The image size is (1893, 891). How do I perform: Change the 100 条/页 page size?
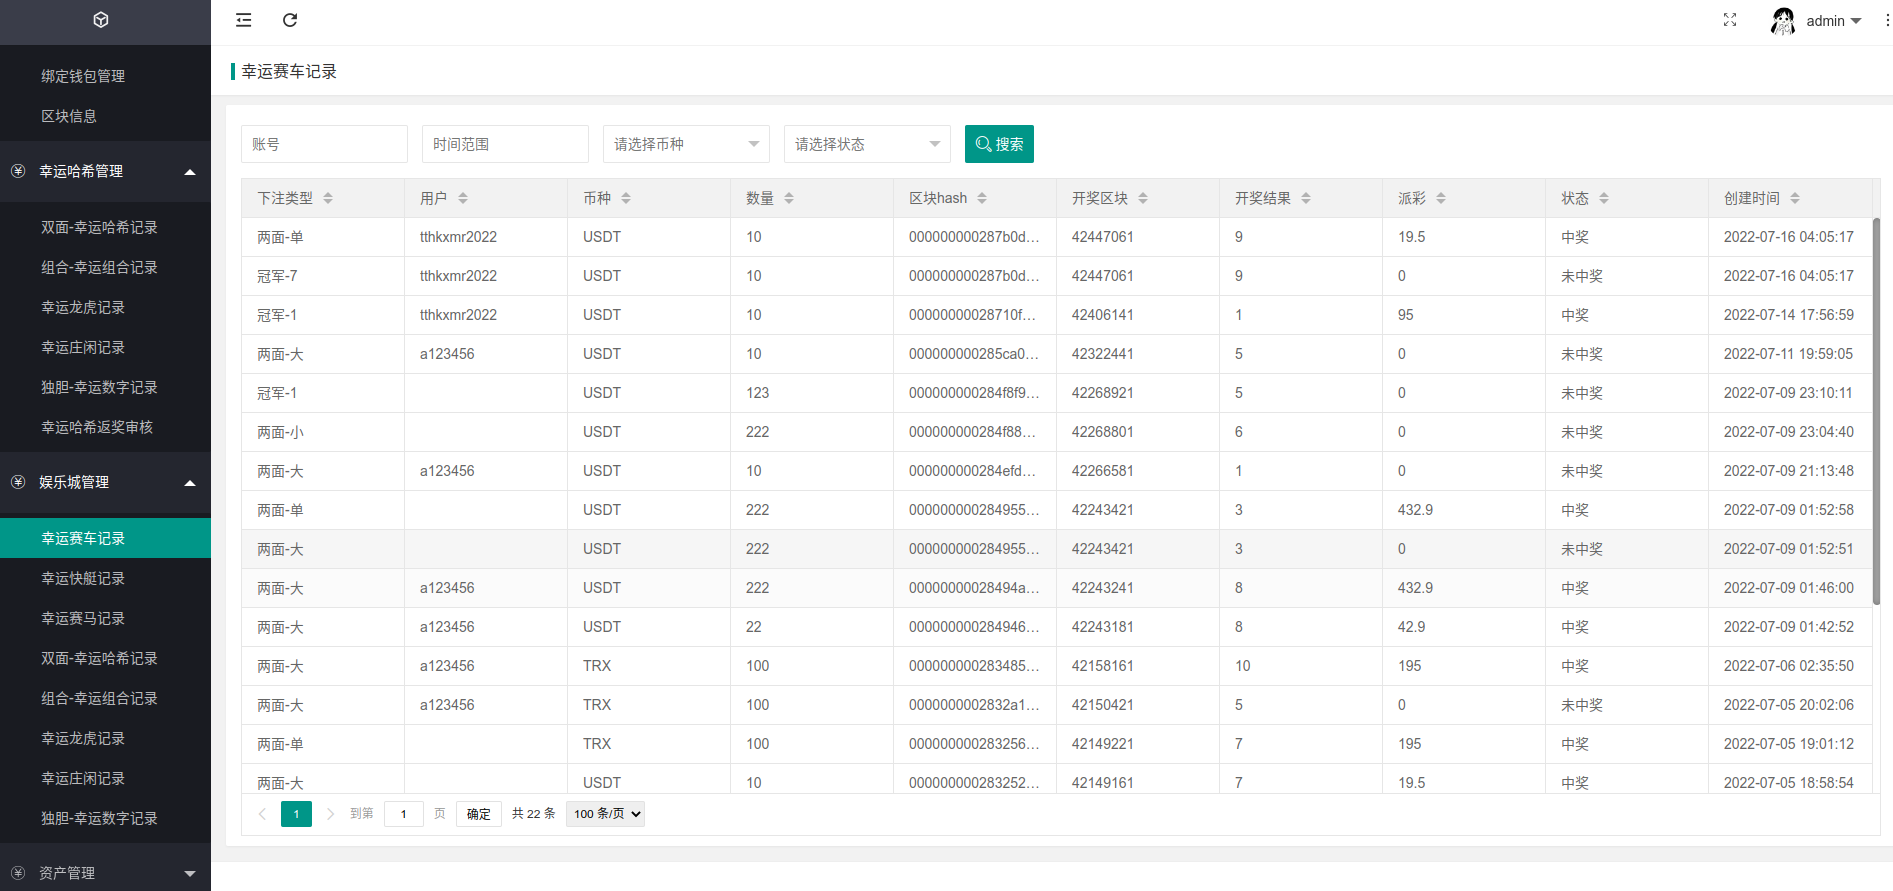(x=605, y=814)
